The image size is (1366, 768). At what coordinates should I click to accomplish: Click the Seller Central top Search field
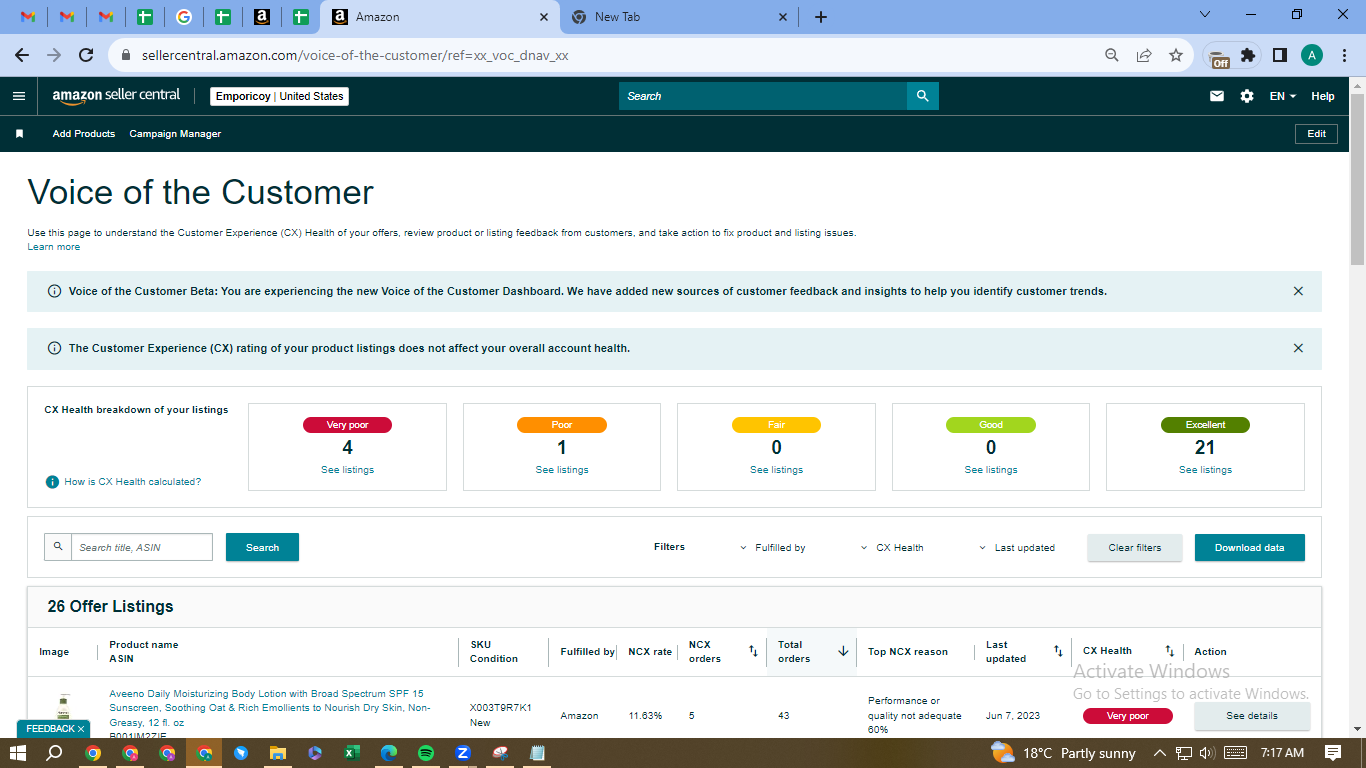(x=763, y=96)
